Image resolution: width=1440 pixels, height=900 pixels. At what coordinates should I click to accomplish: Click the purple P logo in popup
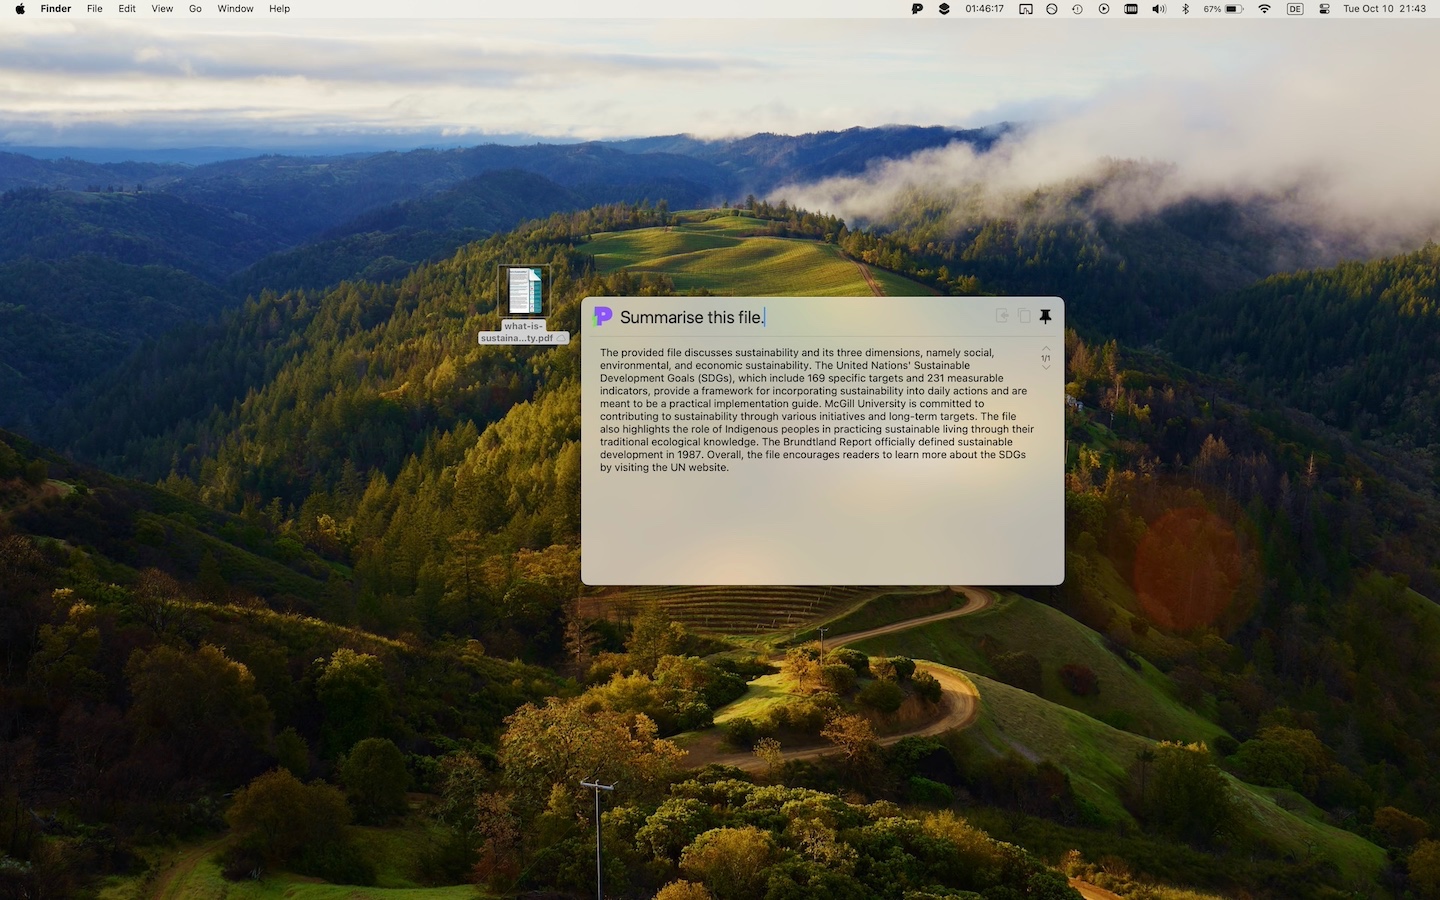[602, 316]
